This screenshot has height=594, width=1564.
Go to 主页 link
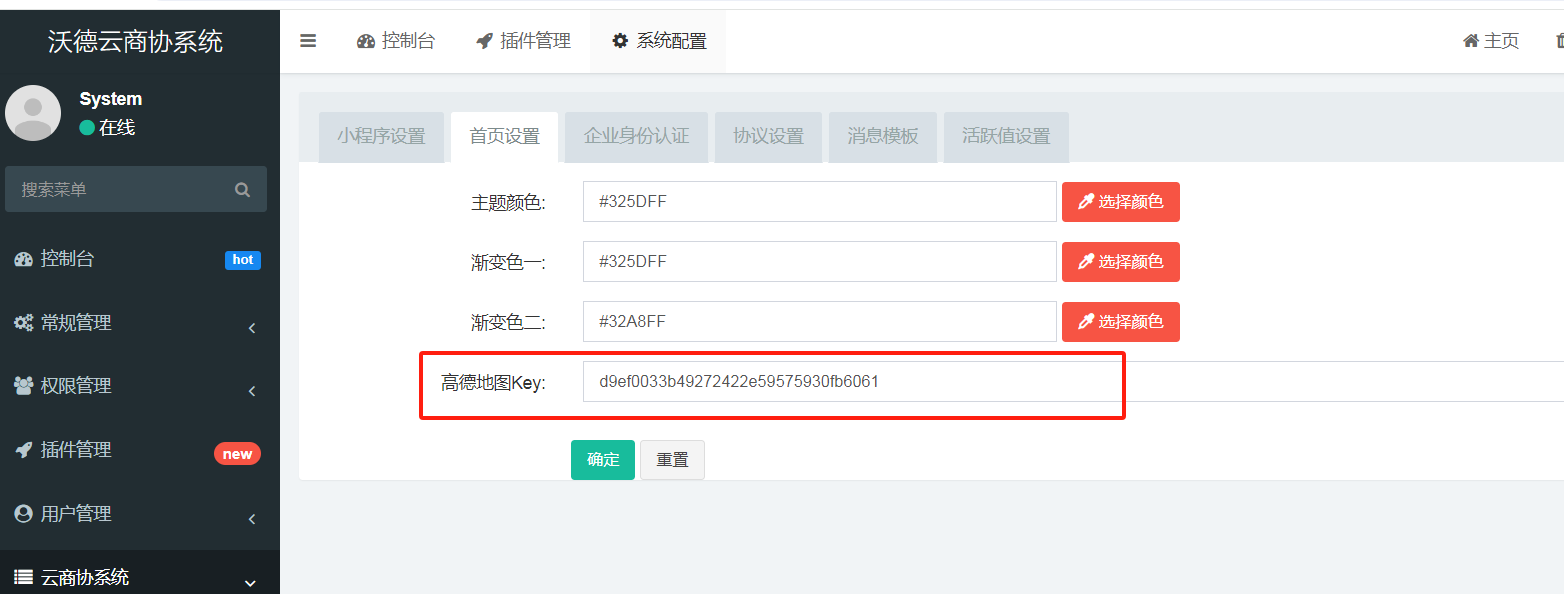pos(1491,41)
